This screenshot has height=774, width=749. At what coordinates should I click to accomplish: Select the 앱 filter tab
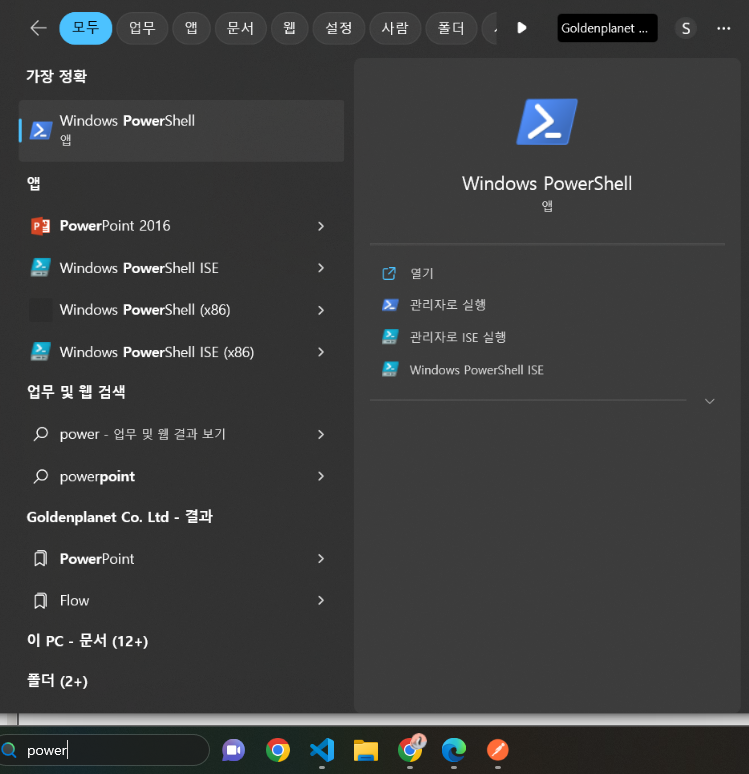191,28
